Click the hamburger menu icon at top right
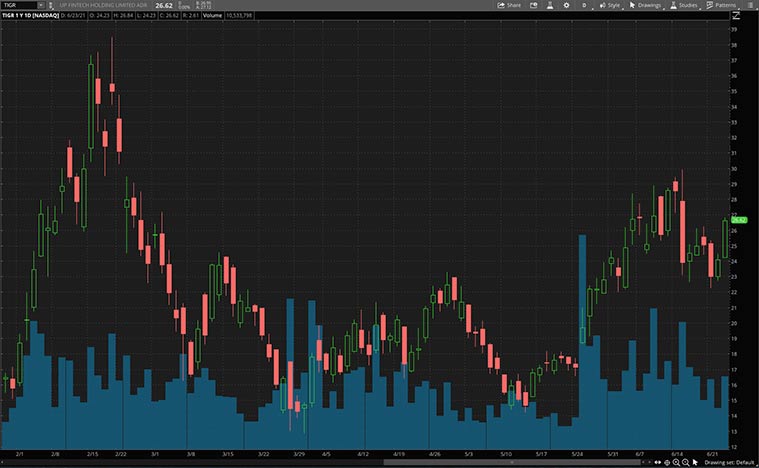The width and height of the screenshot is (759, 468). [x=748, y=5]
